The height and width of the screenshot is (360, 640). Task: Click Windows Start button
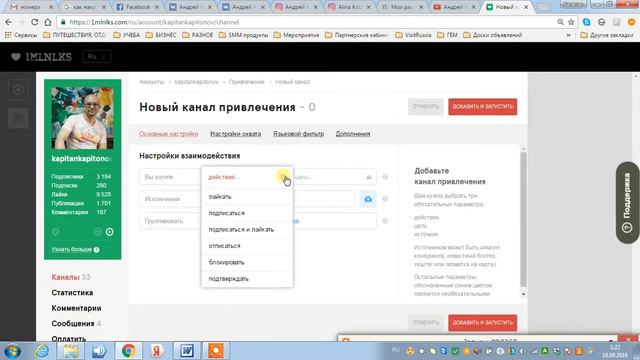click(x=12, y=351)
